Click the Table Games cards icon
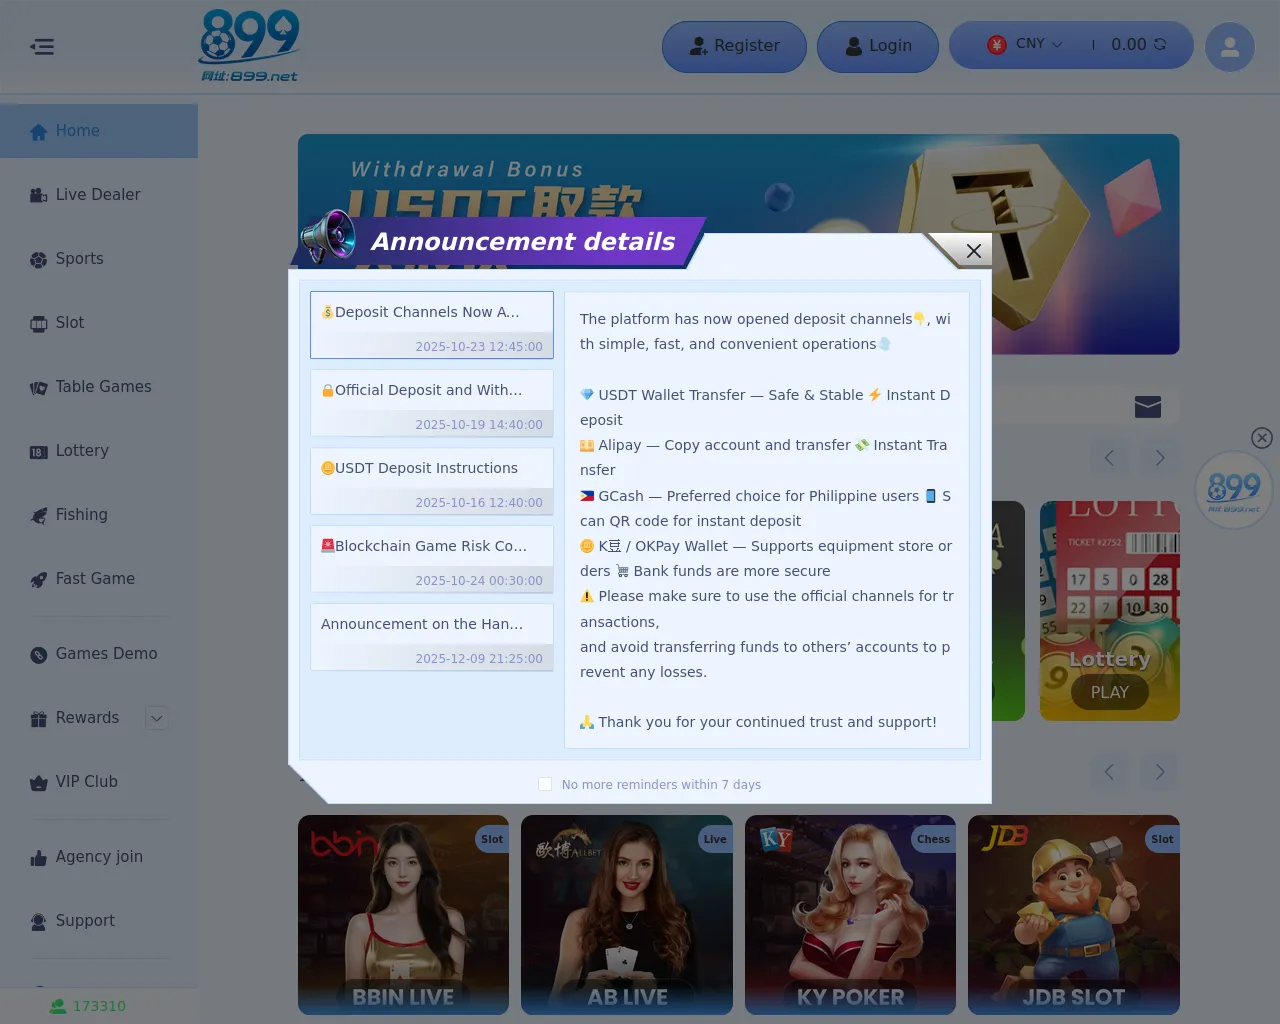Image resolution: width=1280 pixels, height=1024 pixels. (x=39, y=388)
